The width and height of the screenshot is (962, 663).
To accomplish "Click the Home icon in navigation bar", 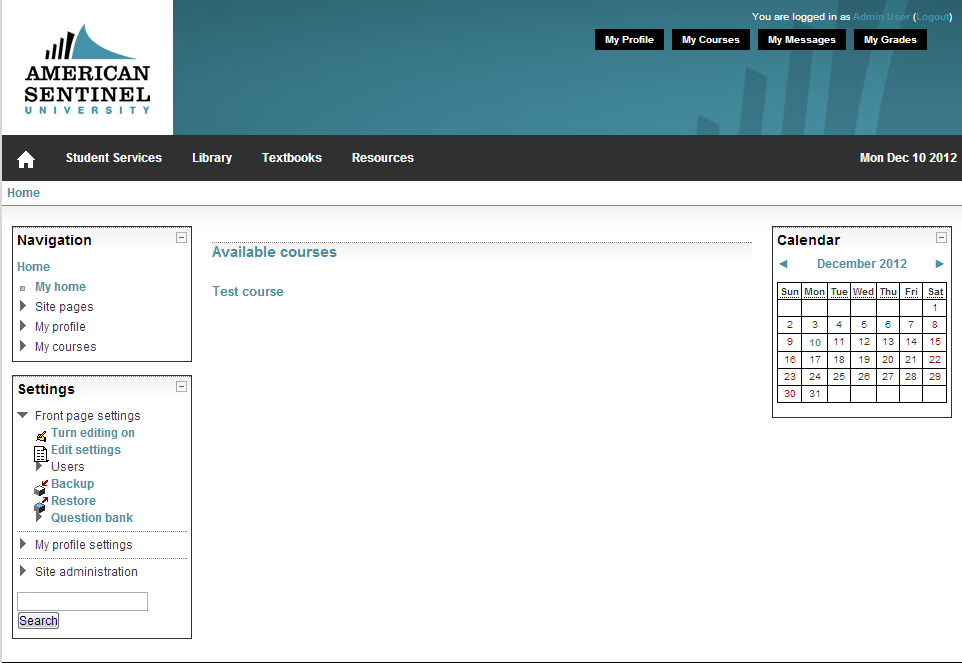I will (26, 159).
